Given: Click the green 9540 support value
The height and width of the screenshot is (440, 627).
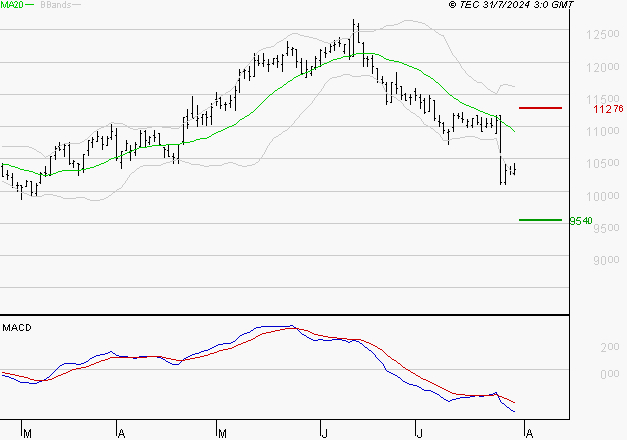Looking at the screenshot, I should [x=581, y=221].
